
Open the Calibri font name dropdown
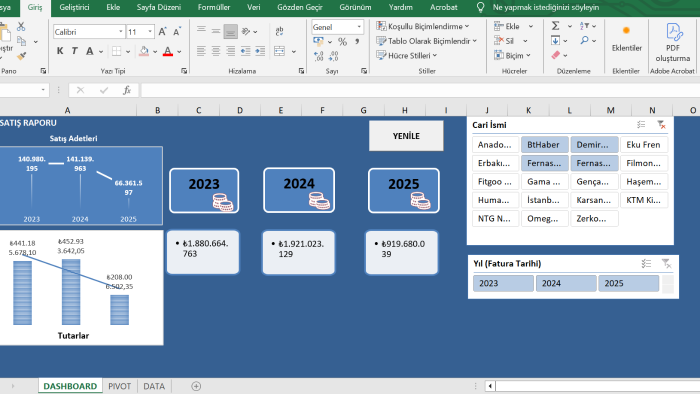pyautogui.click(x=121, y=32)
